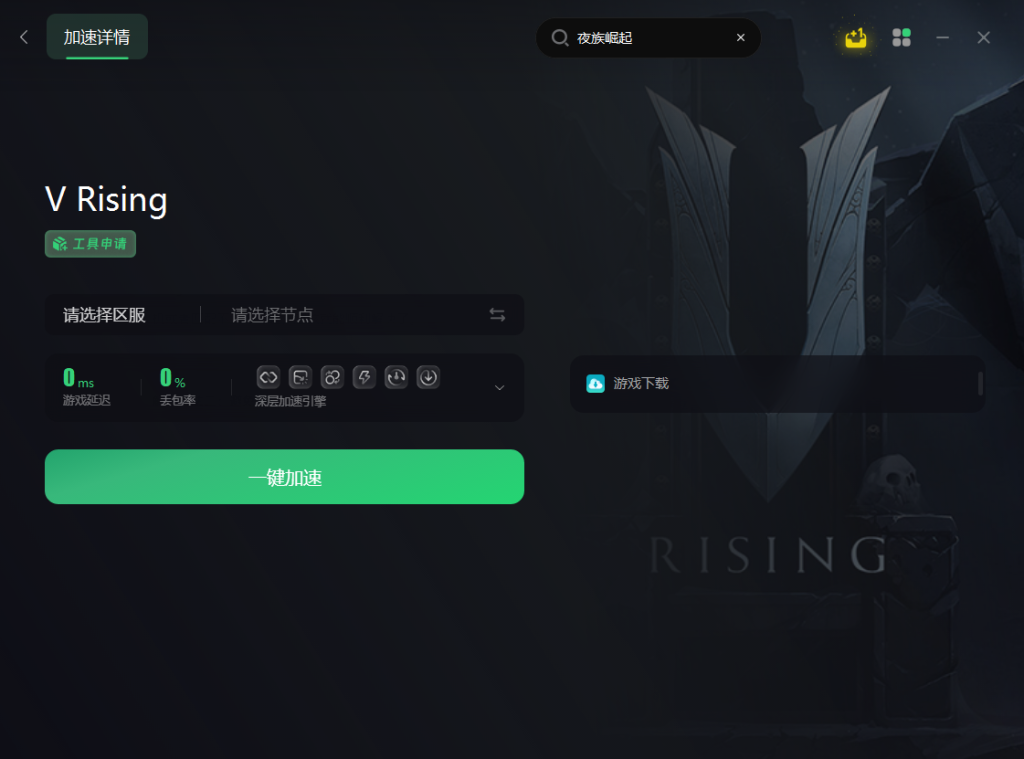Click the 工具申请 tool request button
The height and width of the screenshot is (759, 1024).
pyautogui.click(x=90, y=244)
